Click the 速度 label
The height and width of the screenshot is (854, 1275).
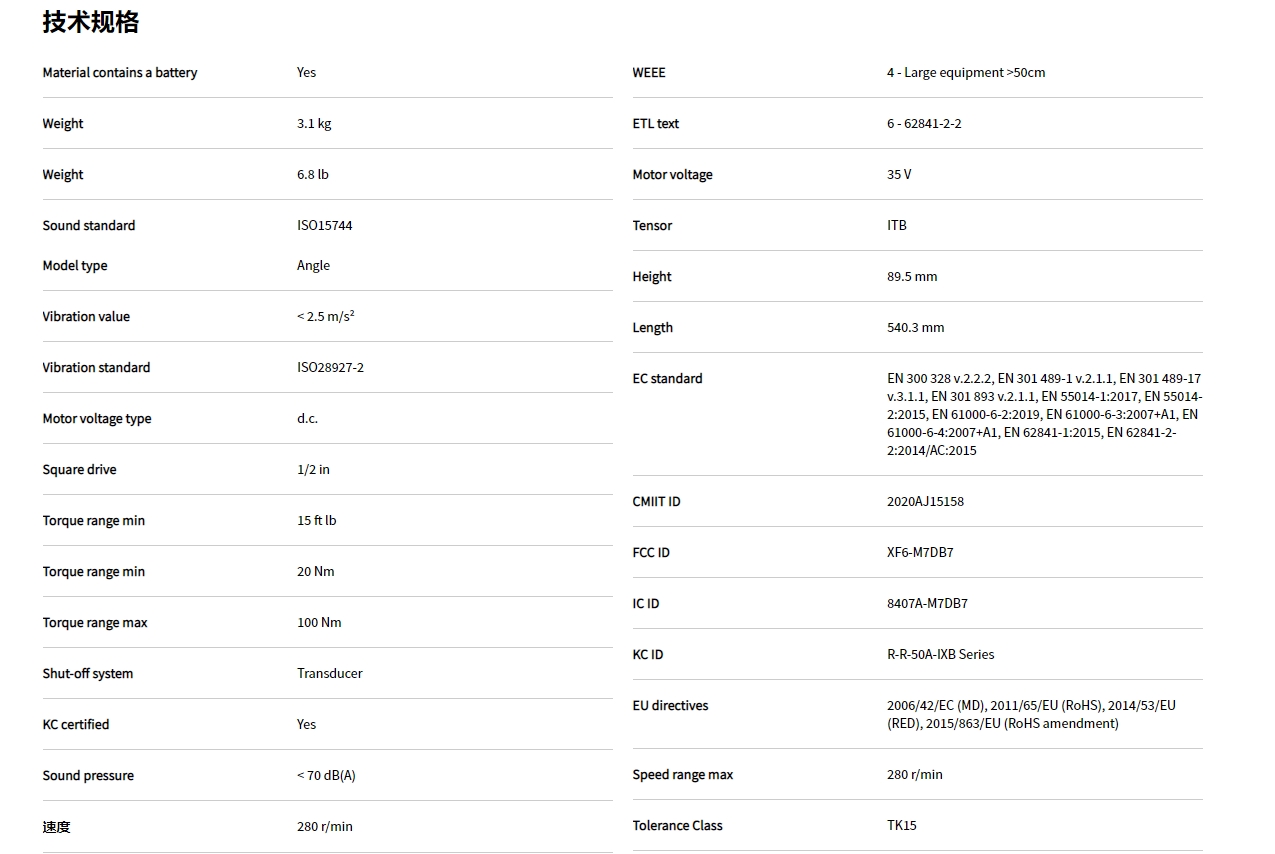coord(57,827)
